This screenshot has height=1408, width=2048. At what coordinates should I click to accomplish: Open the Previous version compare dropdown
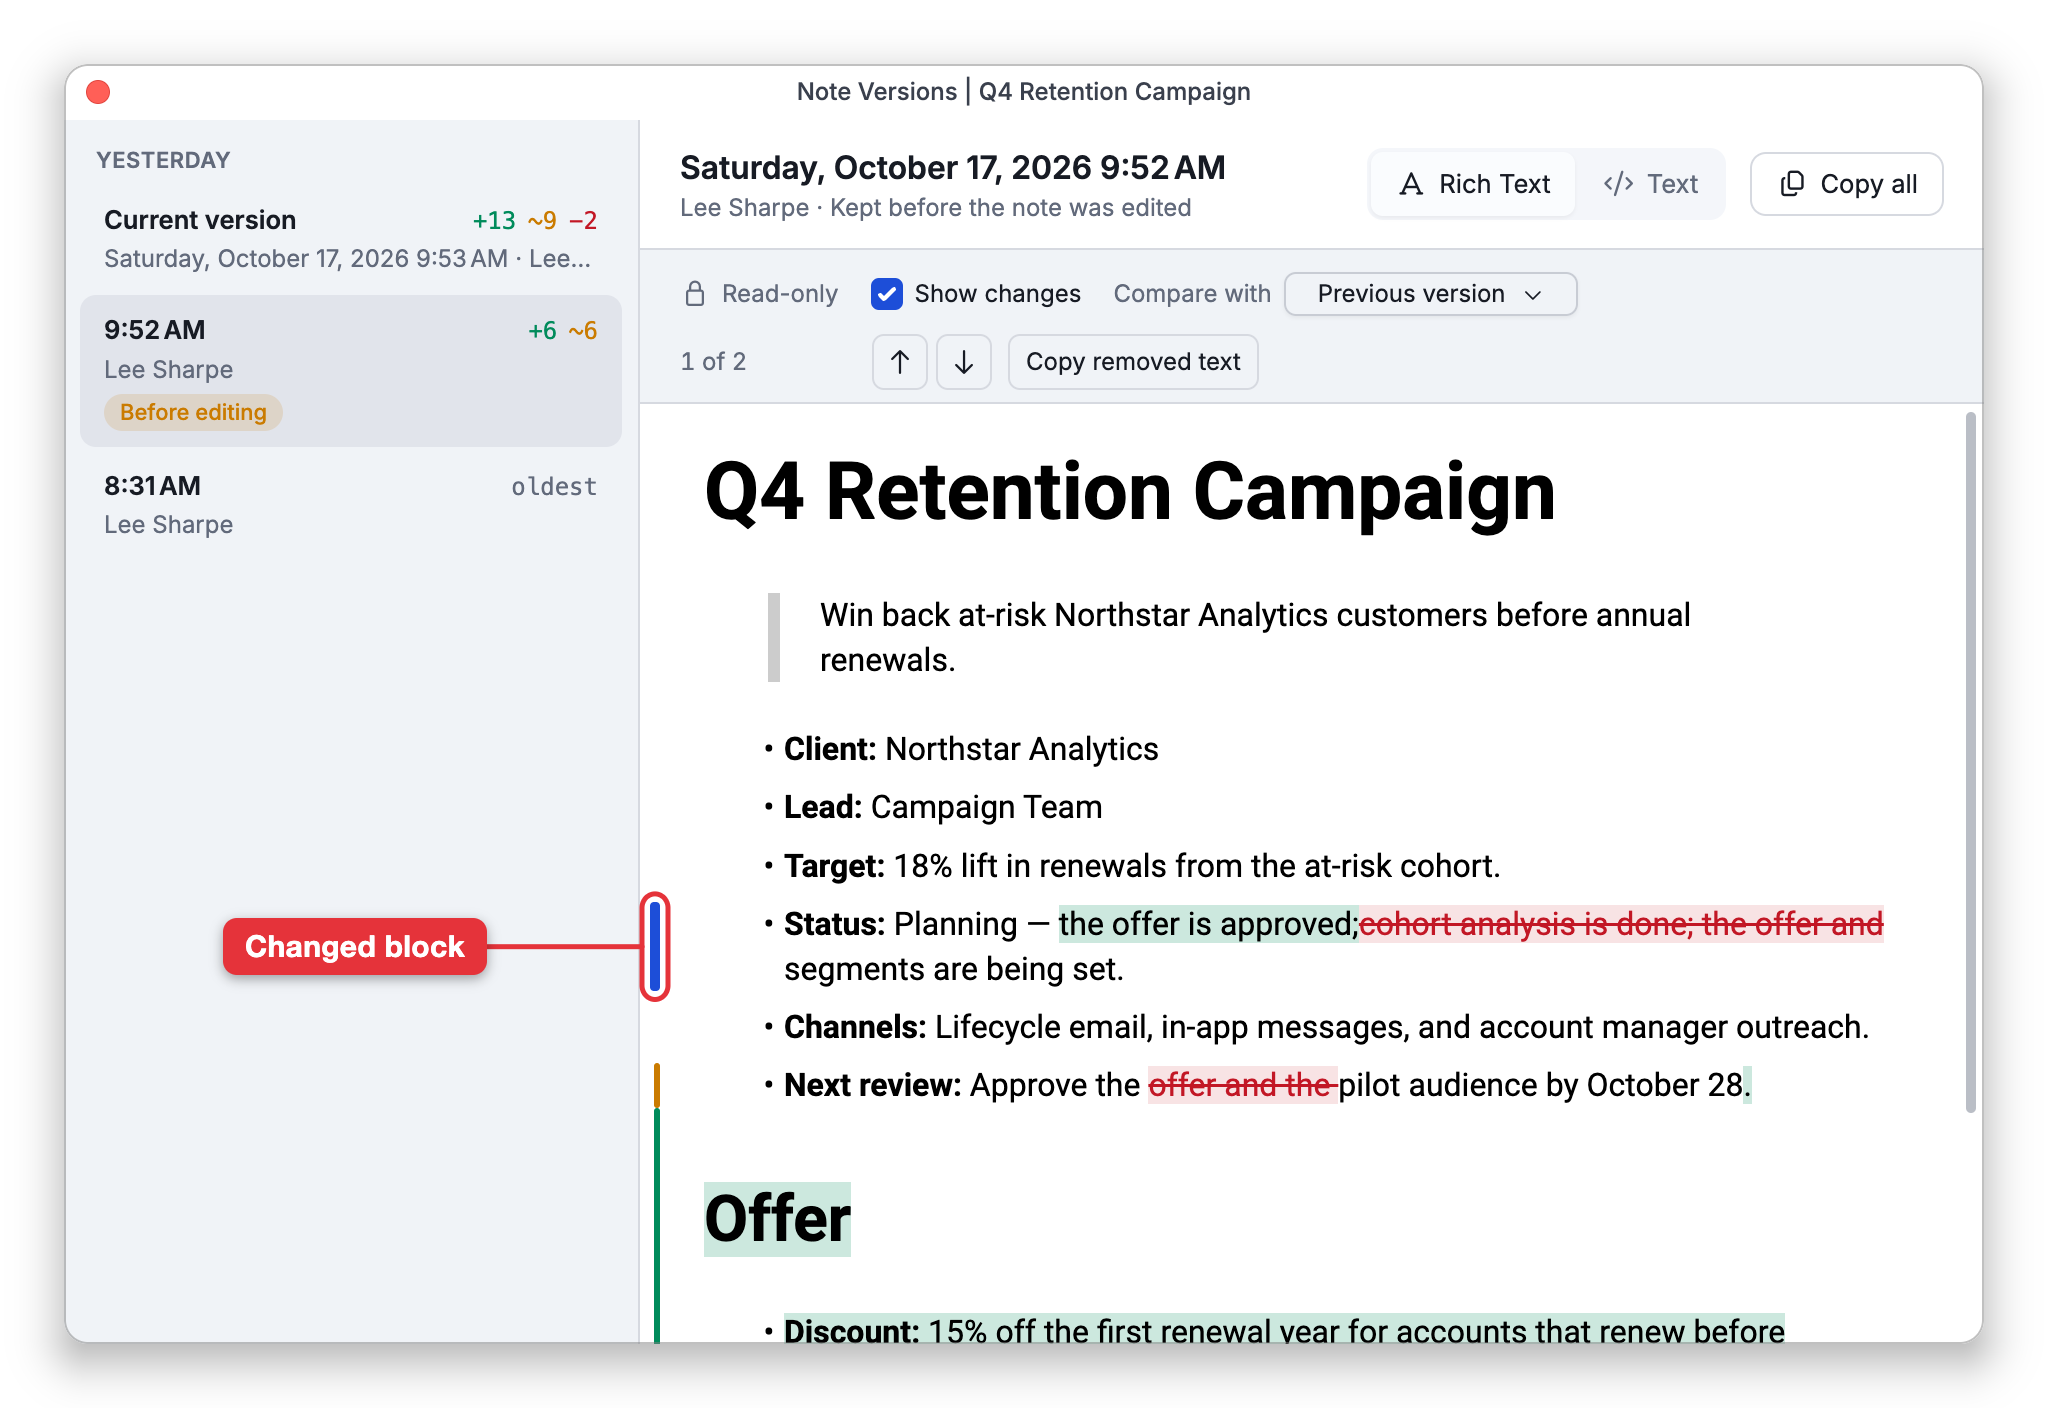[1430, 294]
